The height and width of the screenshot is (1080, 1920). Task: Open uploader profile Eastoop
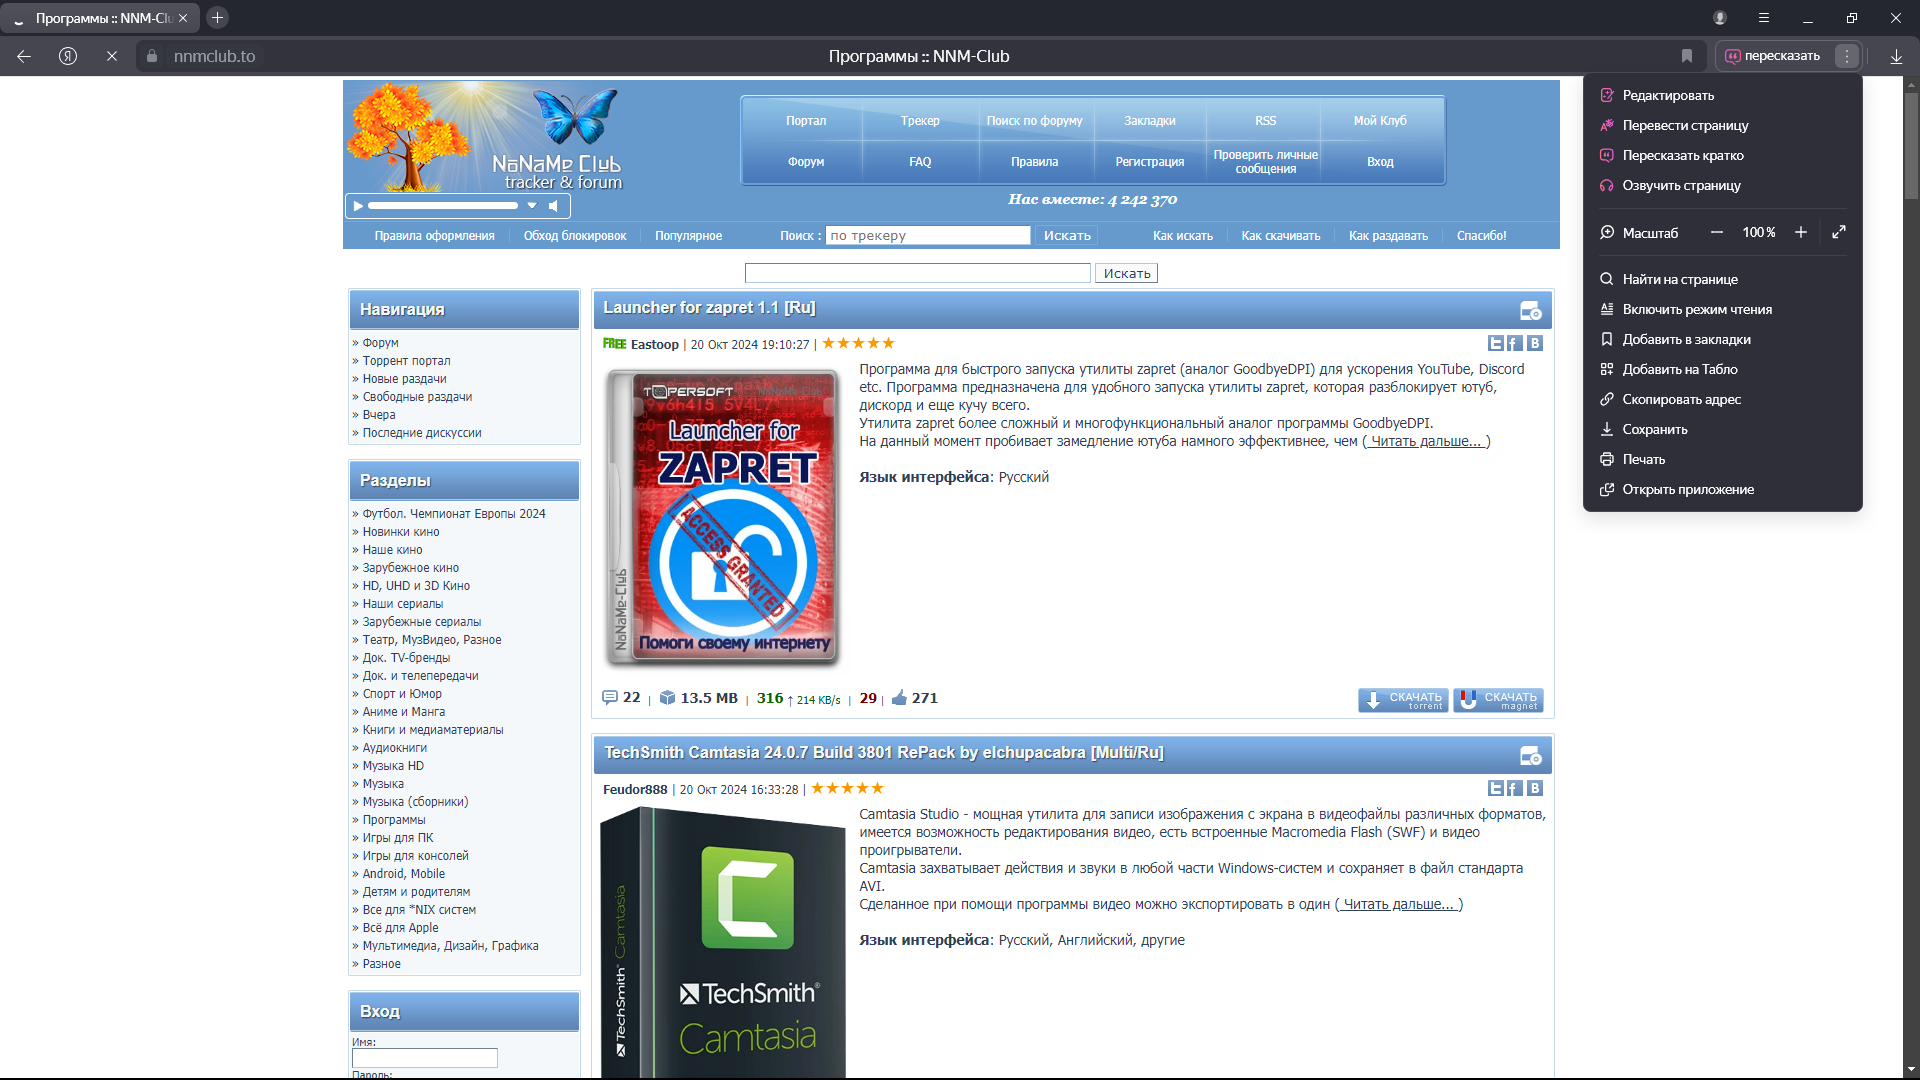[654, 344]
